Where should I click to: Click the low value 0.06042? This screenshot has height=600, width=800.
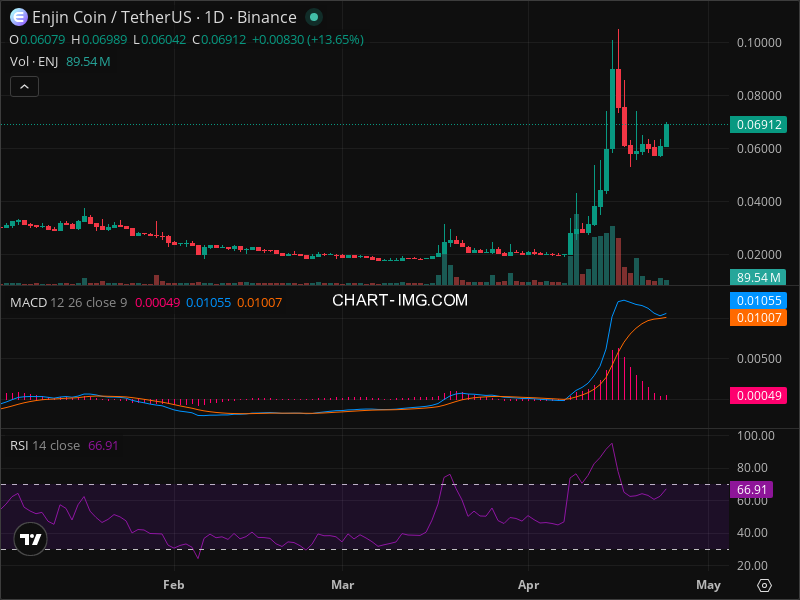(163, 40)
